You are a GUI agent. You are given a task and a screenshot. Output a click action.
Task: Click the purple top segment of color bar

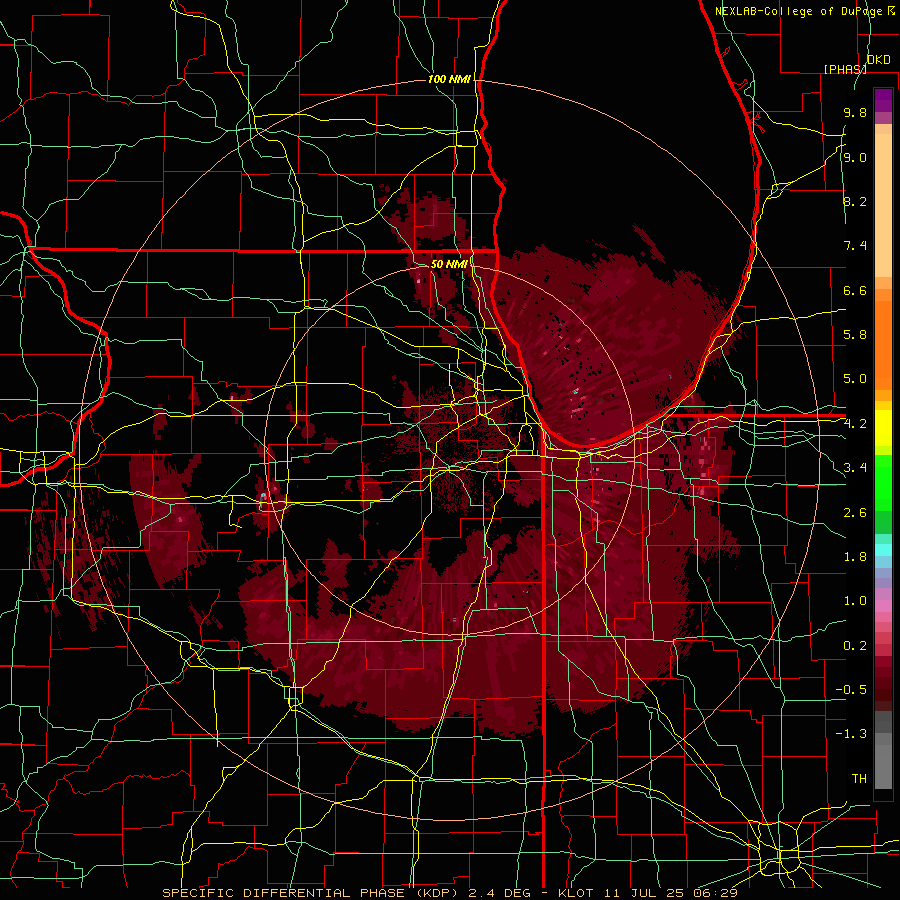click(x=883, y=100)
